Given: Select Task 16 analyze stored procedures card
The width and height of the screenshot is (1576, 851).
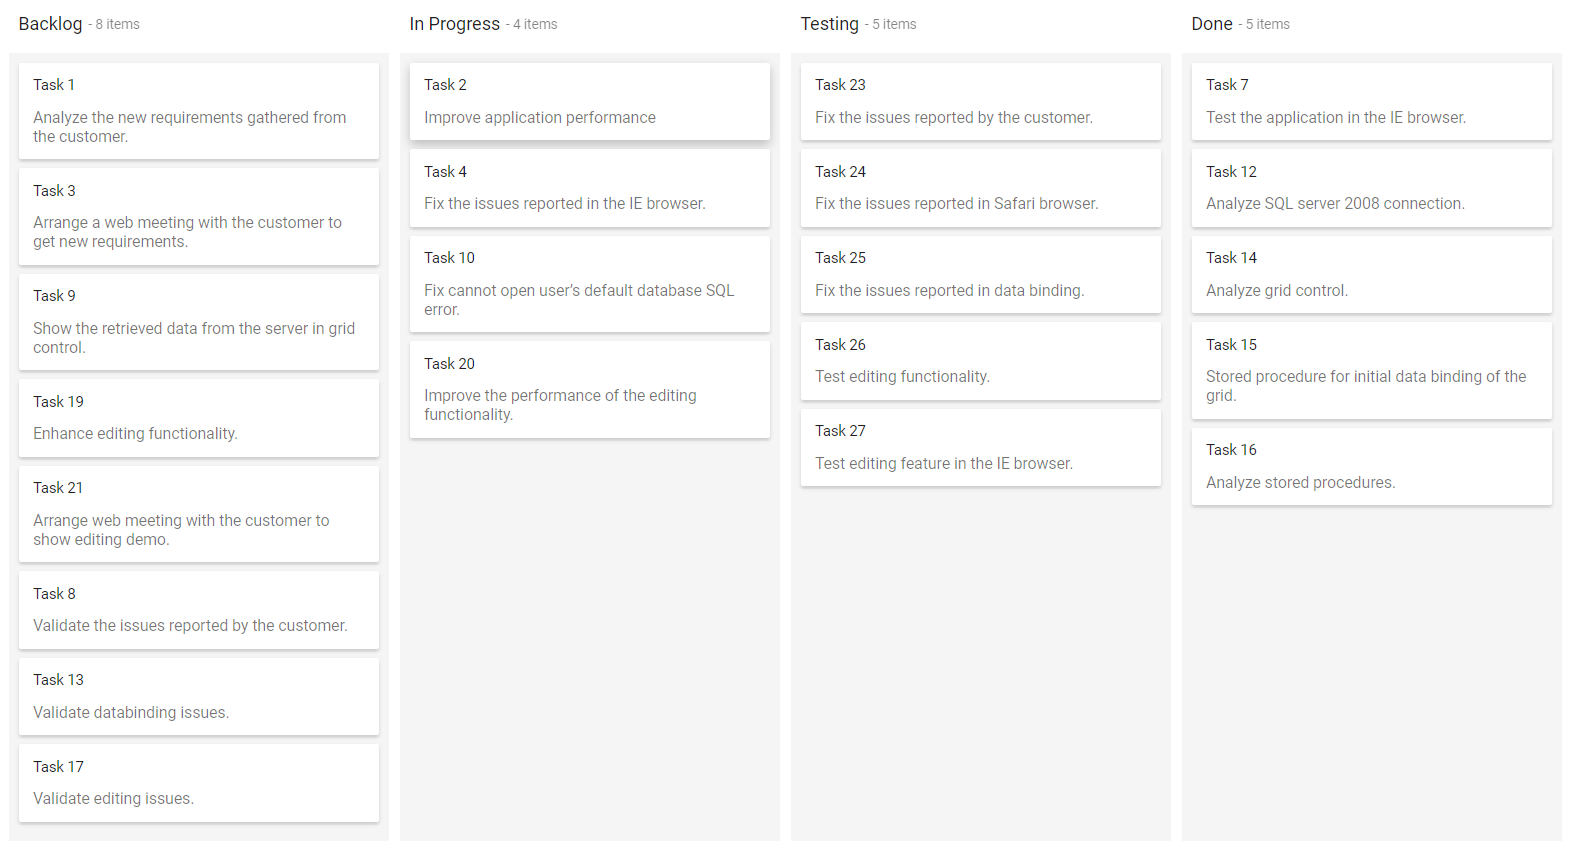Looking at the screenshot, I should coord(1371,466).
